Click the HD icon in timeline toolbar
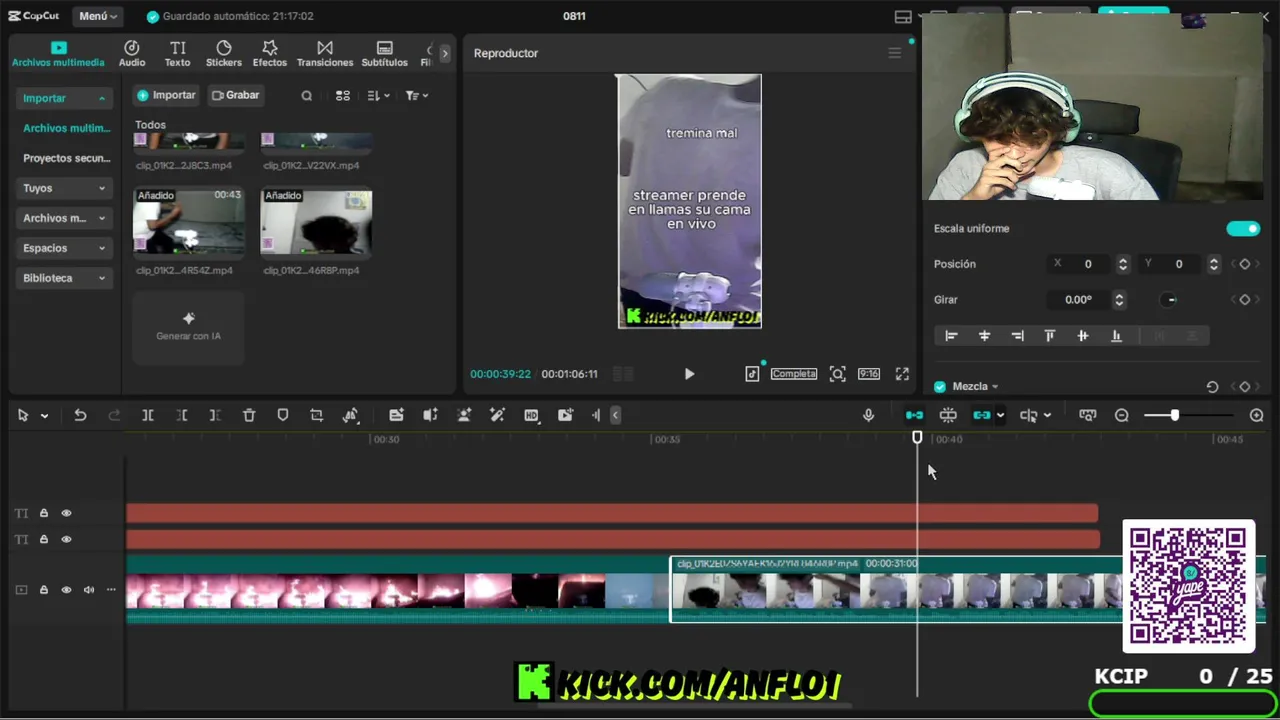This screenshot has width=1280, height=720. (x=531, y=415)
